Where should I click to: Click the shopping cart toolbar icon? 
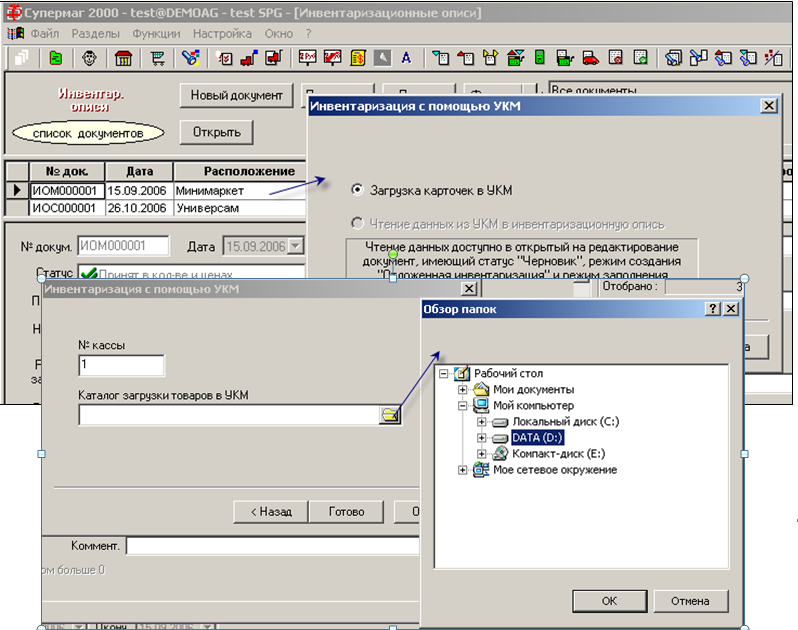(x=158, y=59)
